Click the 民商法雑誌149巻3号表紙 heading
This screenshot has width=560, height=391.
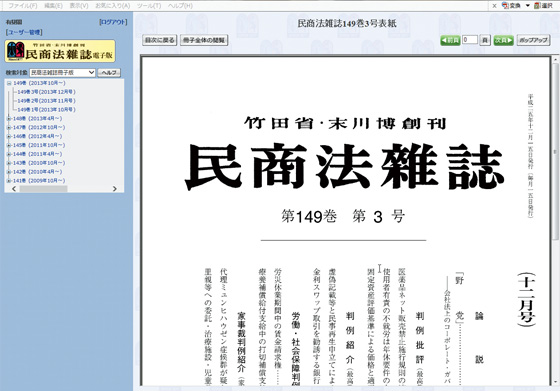point(347,24)
